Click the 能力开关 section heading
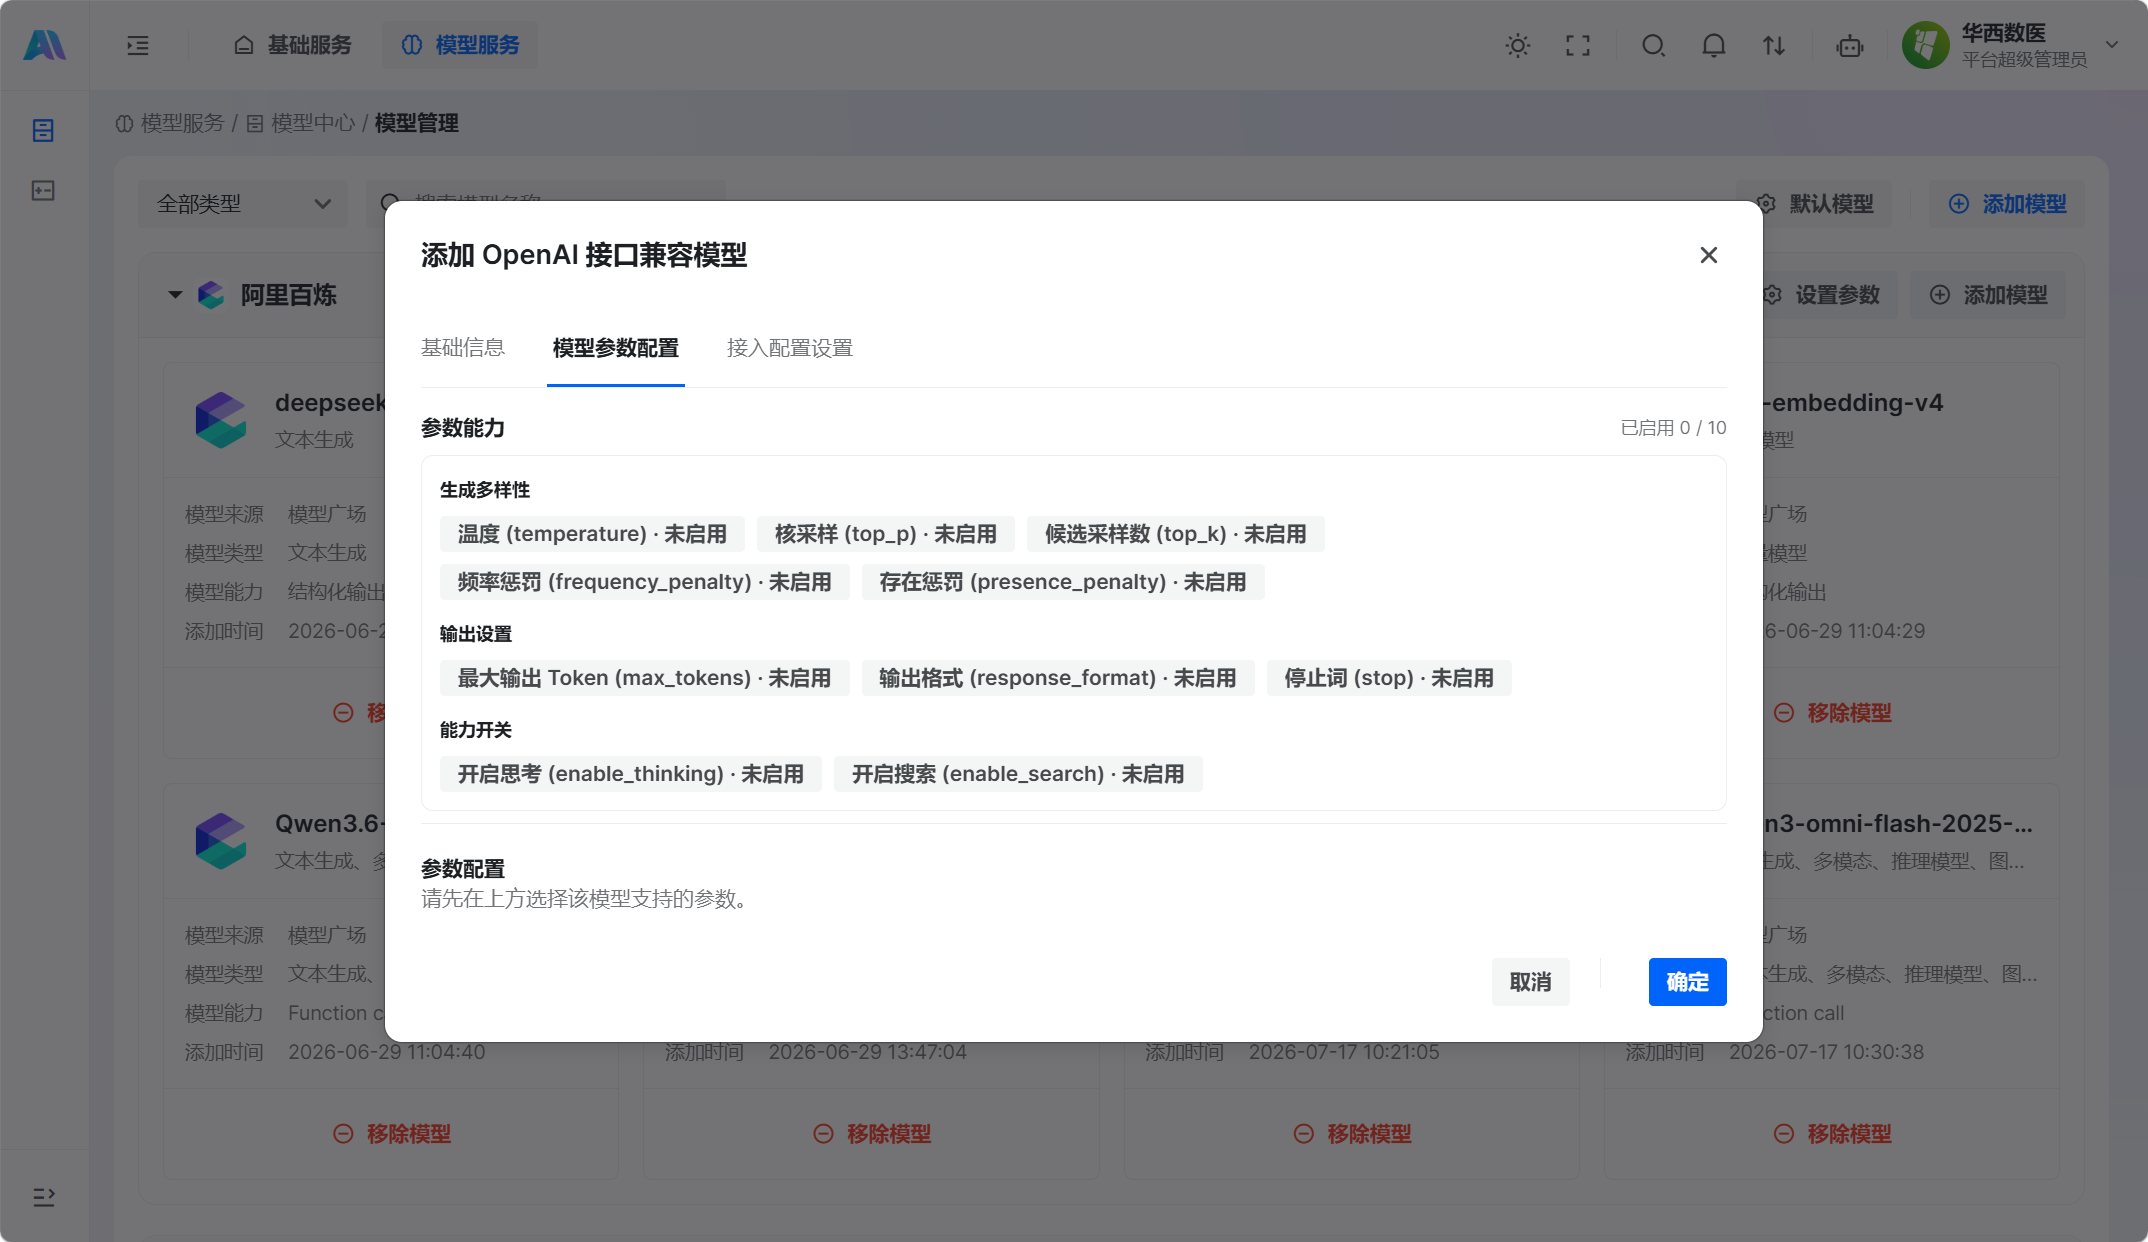Image resolution: width=2148 pixels, height=1242 pixels. [x=476, y=730]
